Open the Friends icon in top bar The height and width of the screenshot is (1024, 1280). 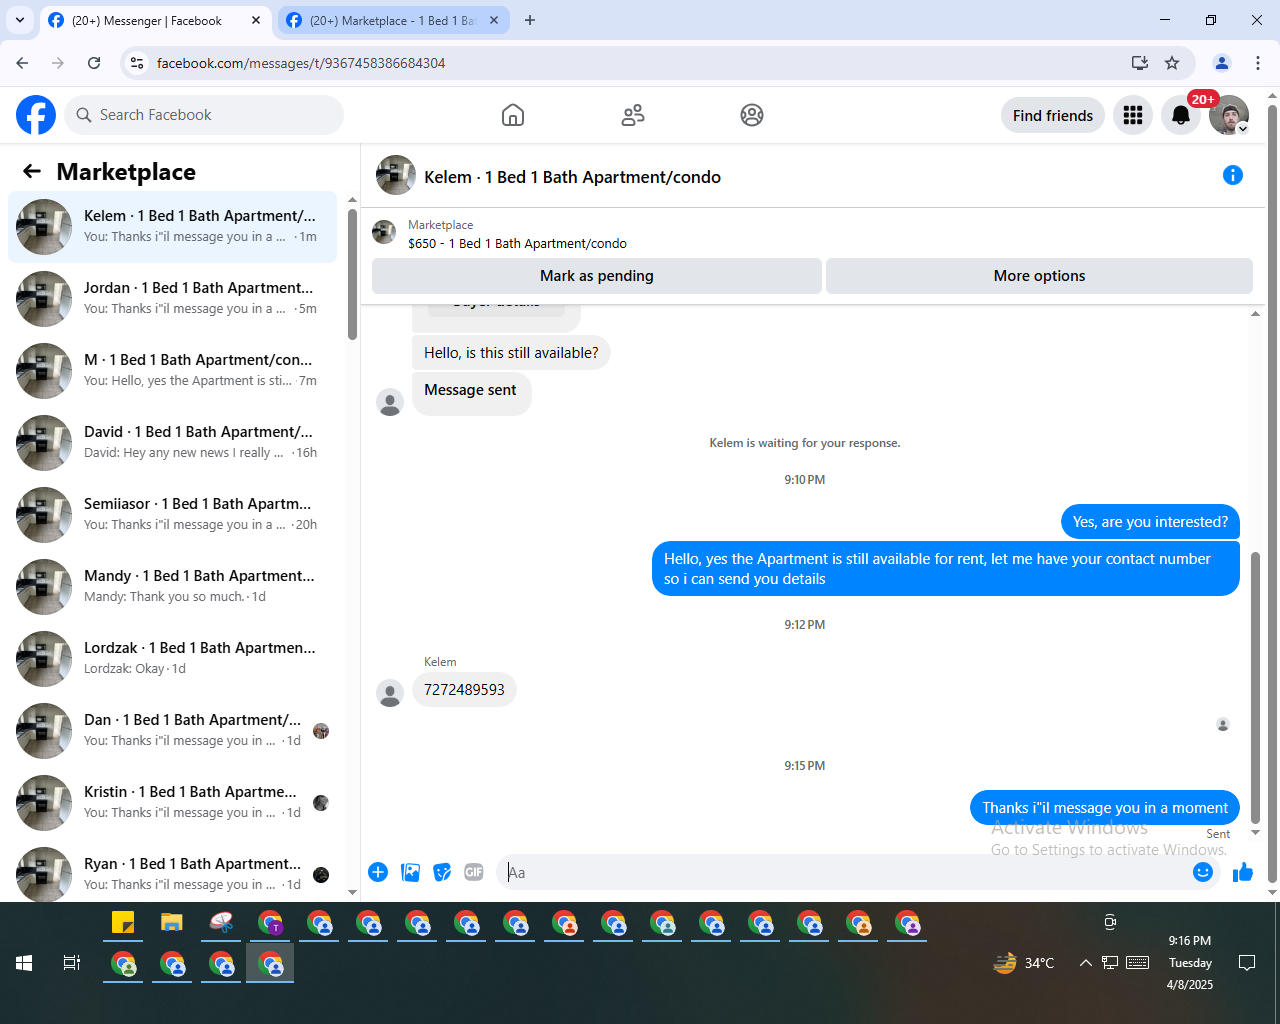[x=633, y=115]
